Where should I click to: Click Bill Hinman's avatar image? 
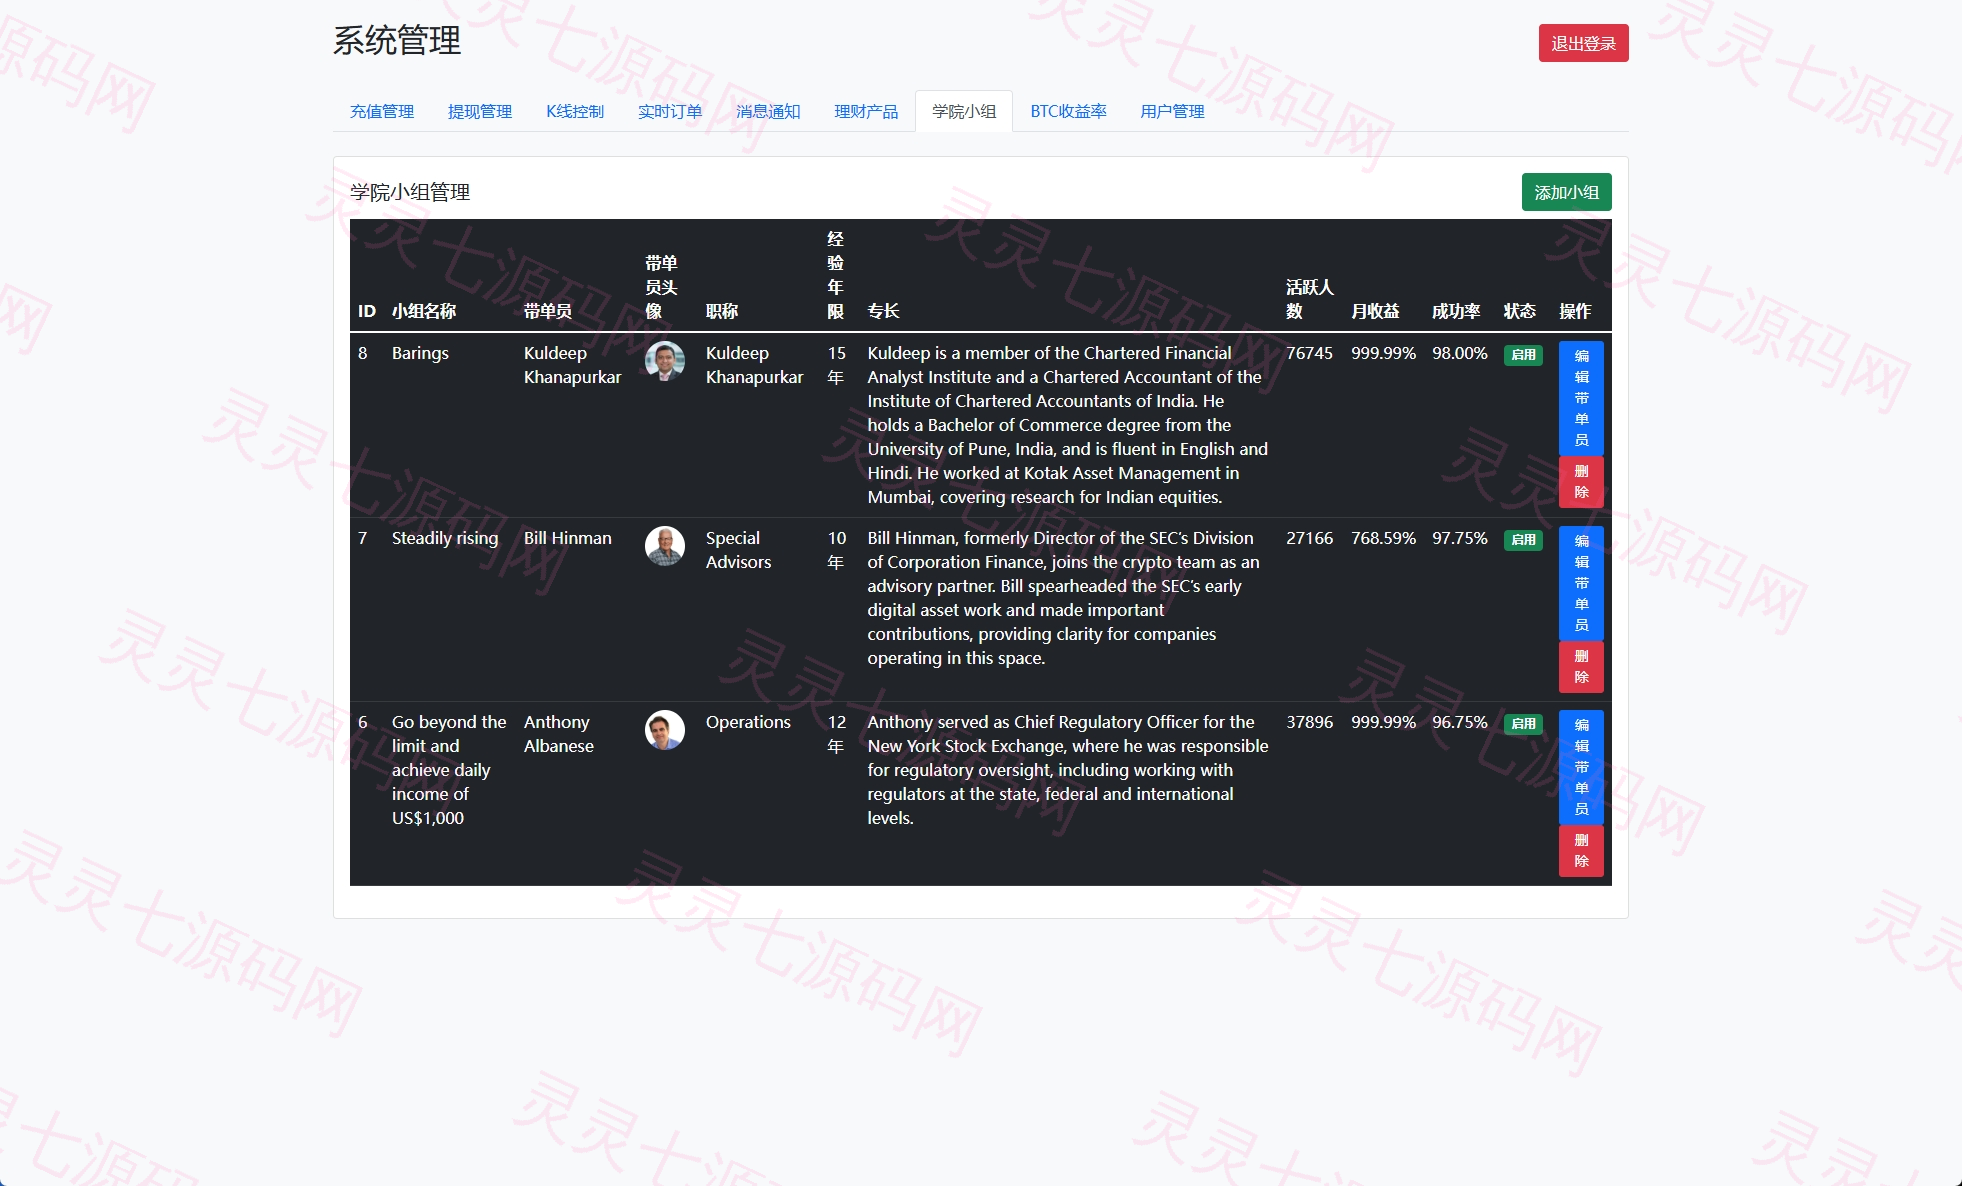665,546
